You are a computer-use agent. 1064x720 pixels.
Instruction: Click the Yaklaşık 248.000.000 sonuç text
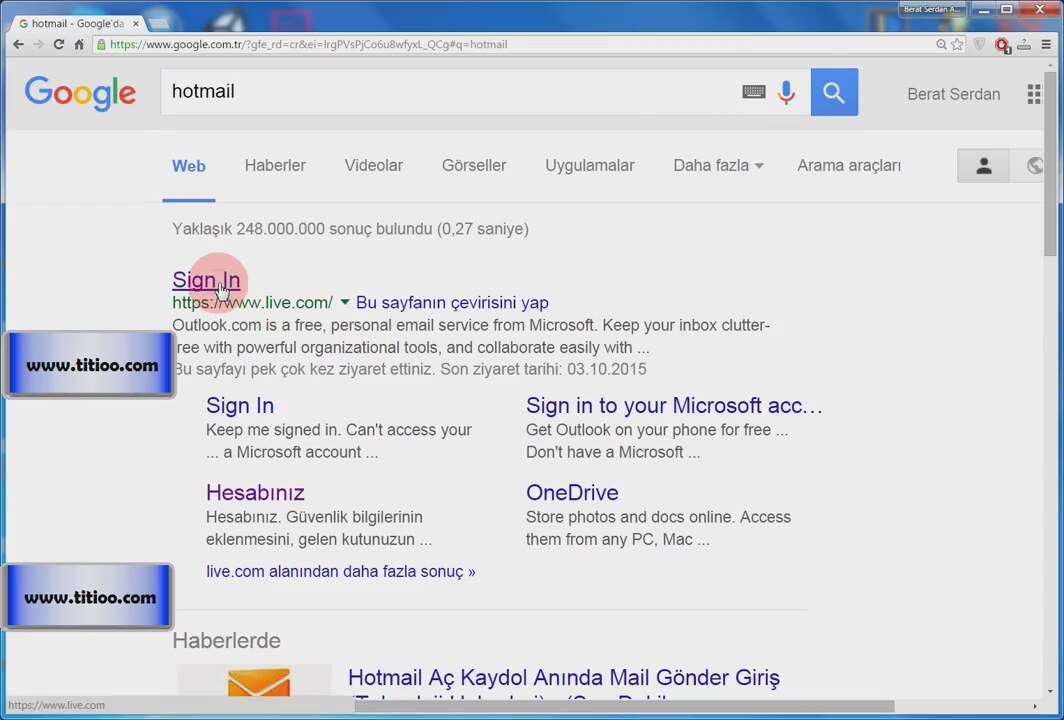point(350,229)
